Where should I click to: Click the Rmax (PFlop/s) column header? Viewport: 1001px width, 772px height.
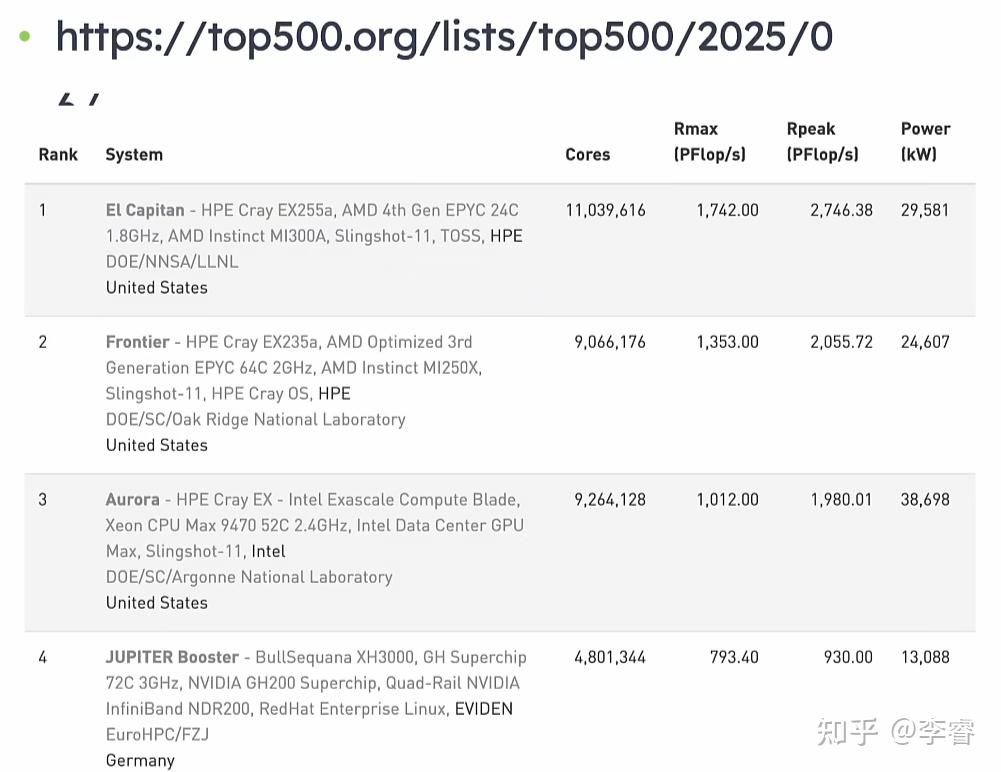point(709,141)
